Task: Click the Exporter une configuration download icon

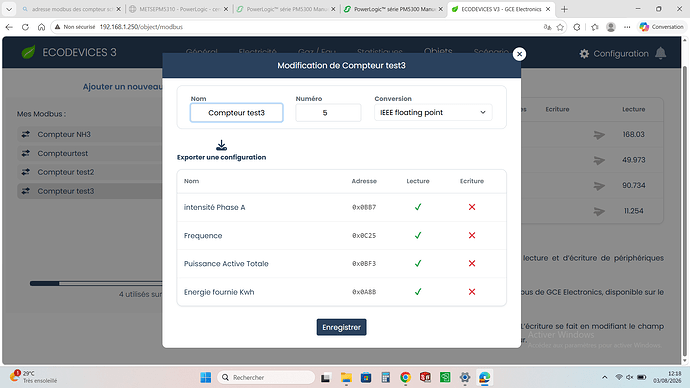Action: [x=221, y=145]
